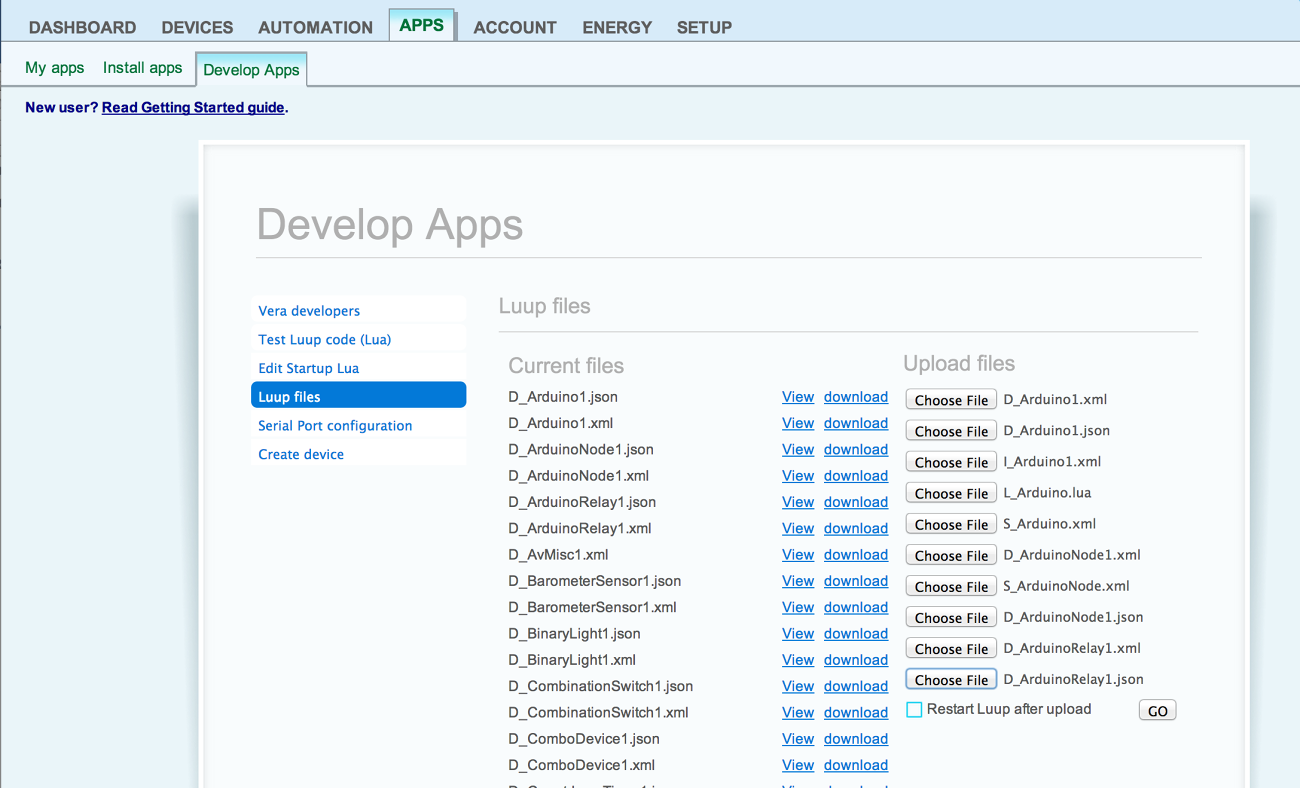
Task: Read the Getting Started guide
Action: point(193,107)
